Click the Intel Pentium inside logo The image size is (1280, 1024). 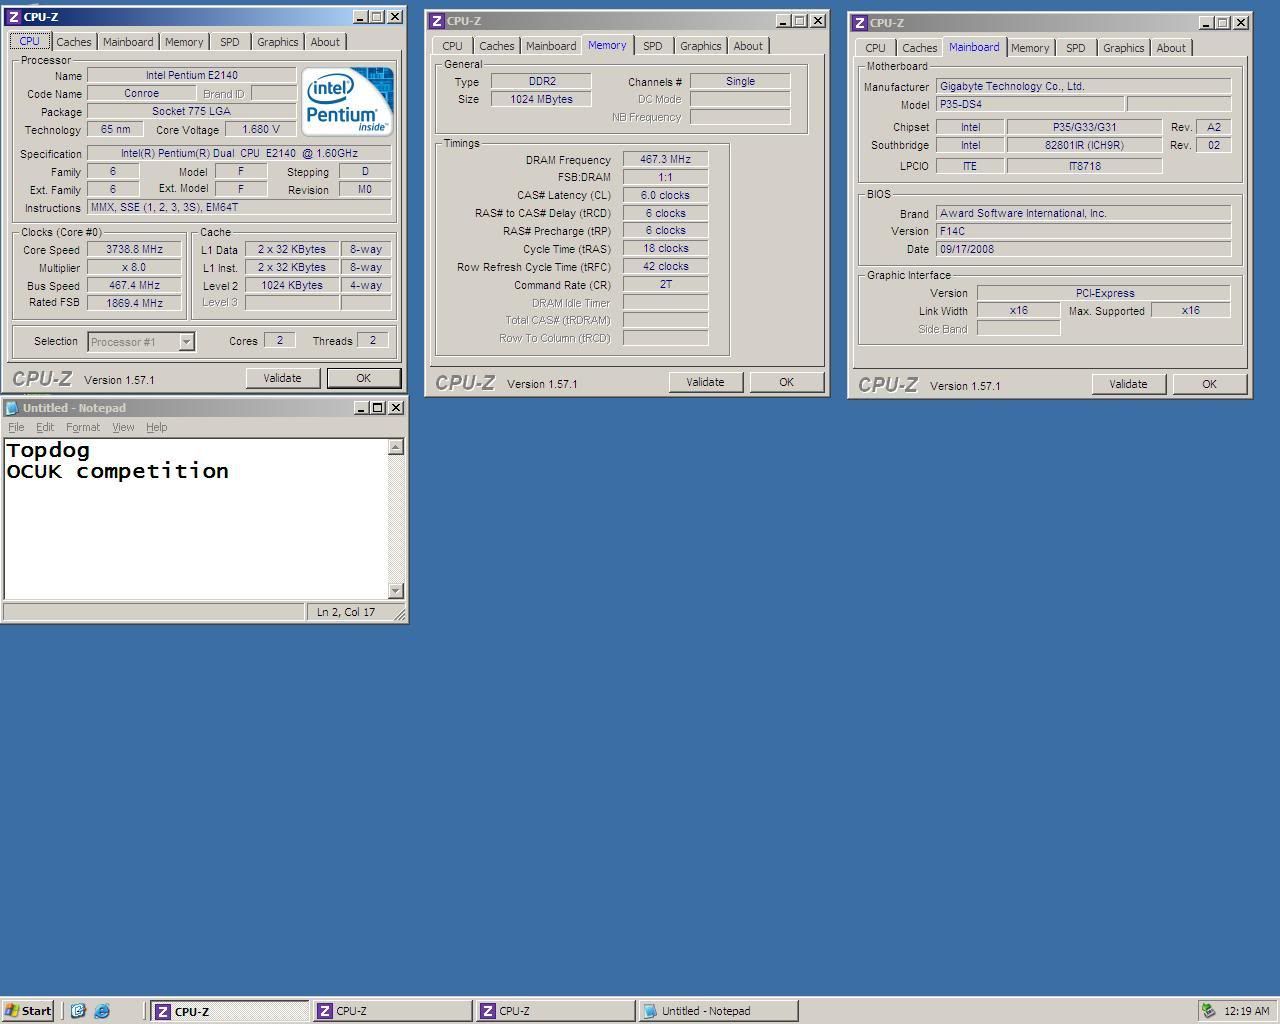click(347, 101)
